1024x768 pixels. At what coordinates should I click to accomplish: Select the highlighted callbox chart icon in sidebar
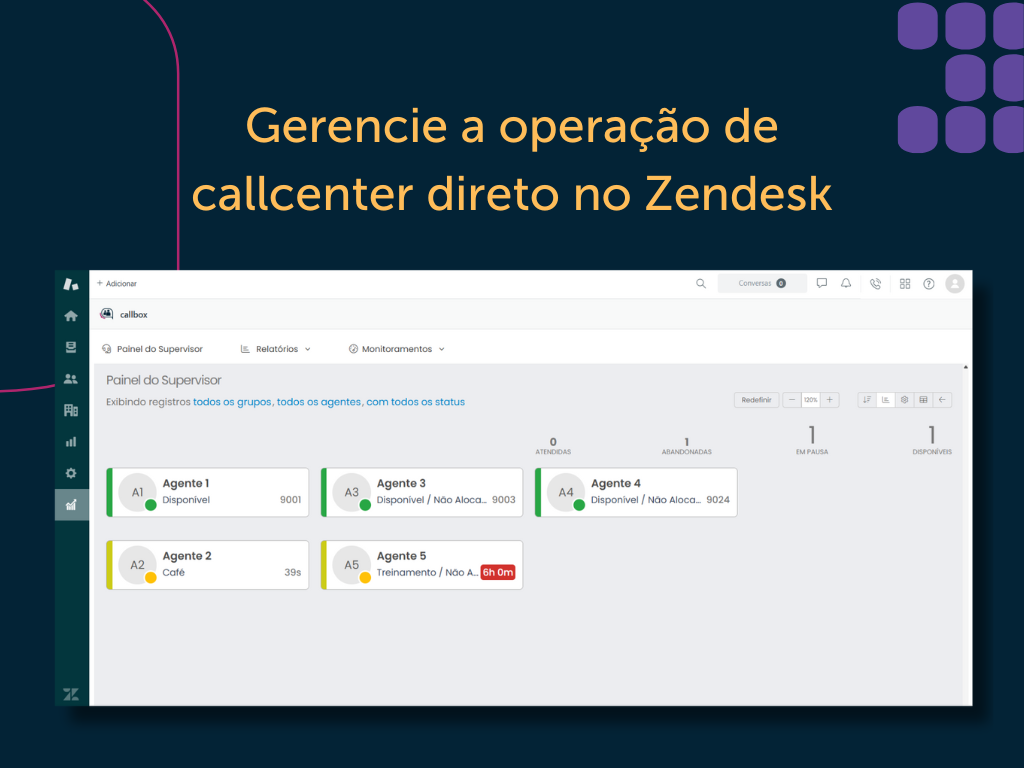coord(72,505)
